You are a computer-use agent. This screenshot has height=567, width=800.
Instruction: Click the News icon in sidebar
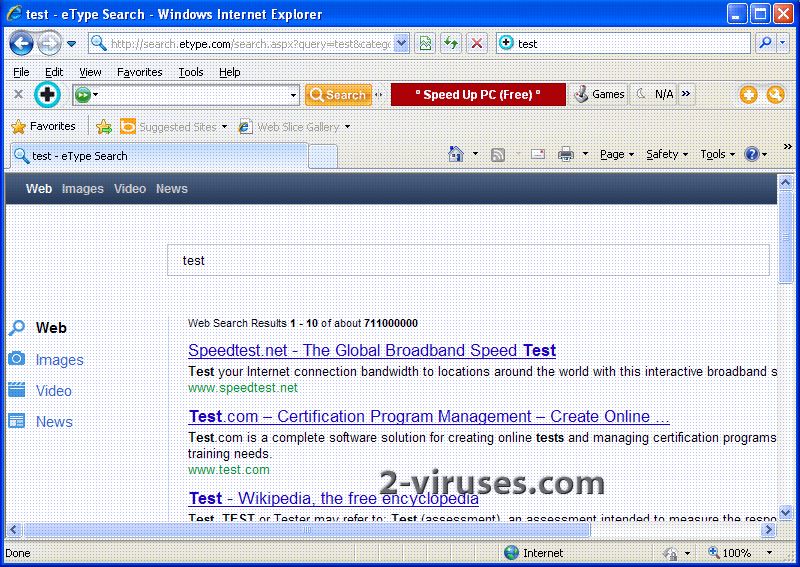16,421
